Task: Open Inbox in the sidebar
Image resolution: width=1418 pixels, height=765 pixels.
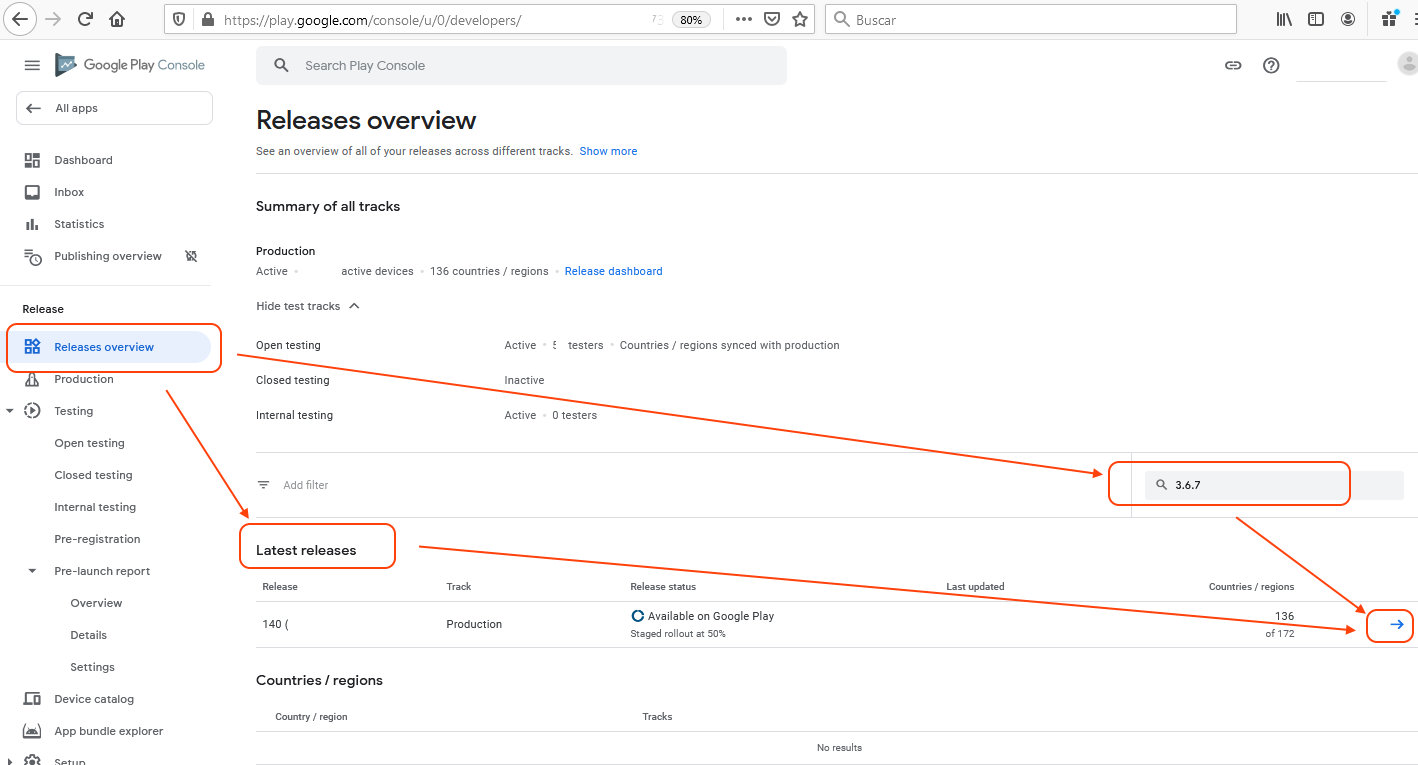Action: click(69, 192)
